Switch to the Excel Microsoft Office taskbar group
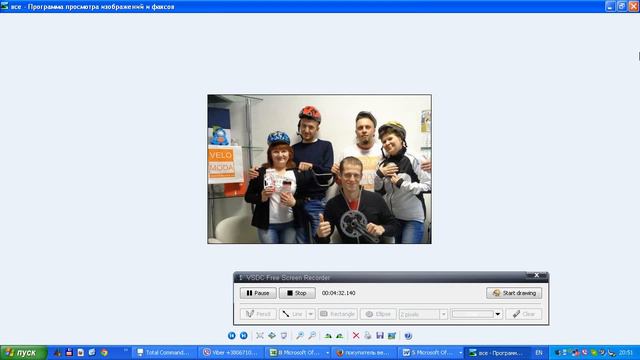Screen dimensions: 640x360 (298, 353)
